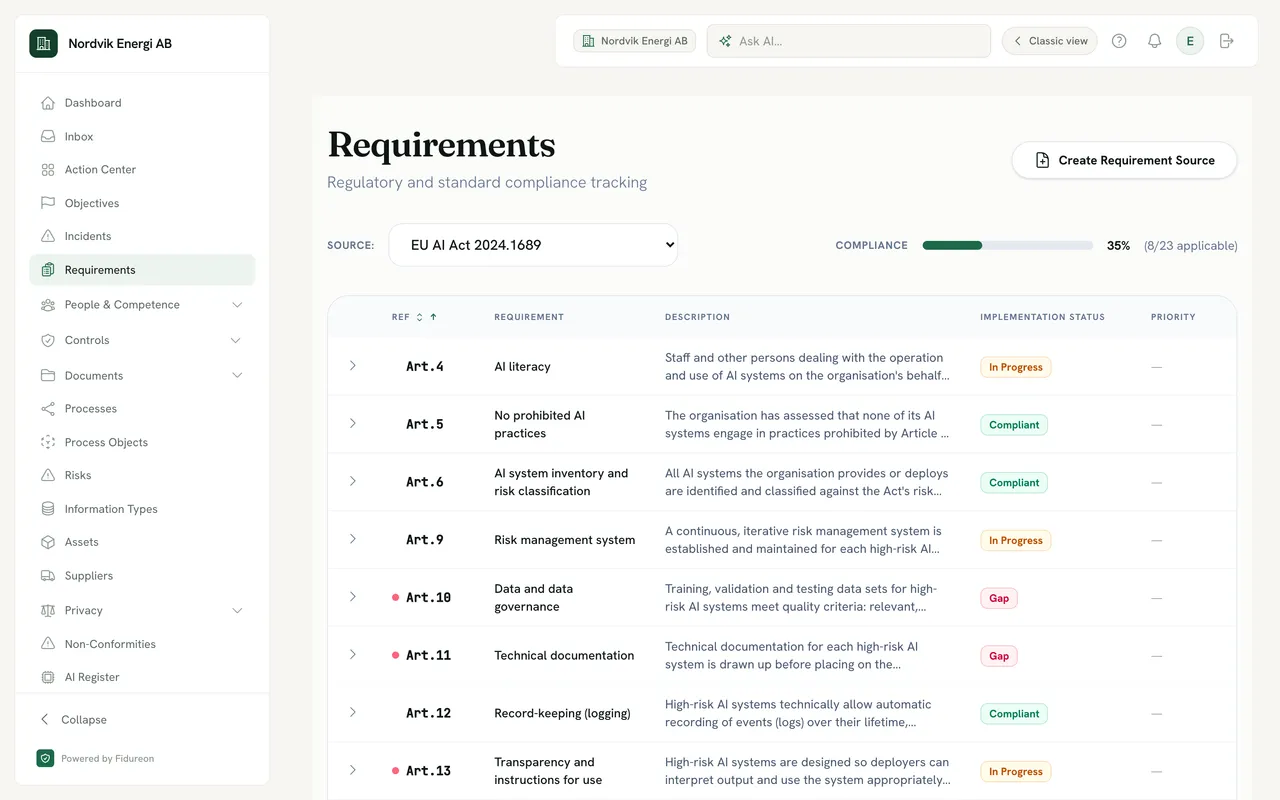Click the compliance progress bar
This screenshot has height=800, width=1280.
pyautogui.click(x=1008, y=245)
